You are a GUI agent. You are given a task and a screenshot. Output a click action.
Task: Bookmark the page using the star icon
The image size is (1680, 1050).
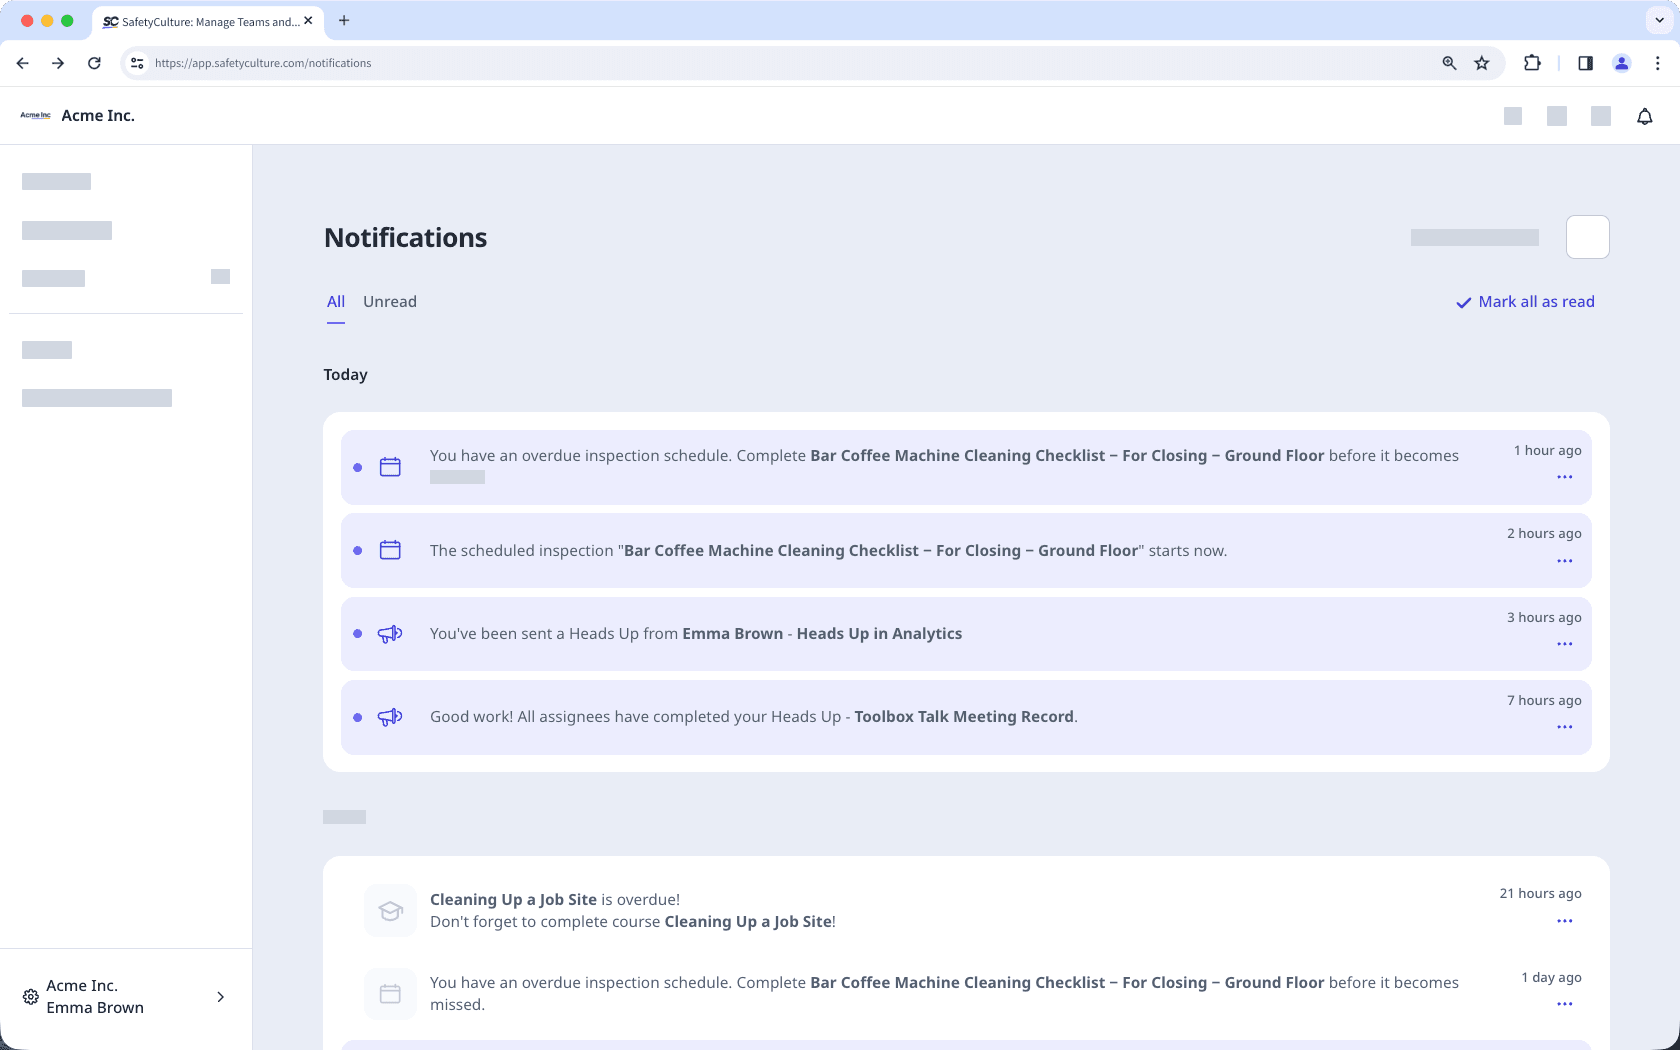click(x=1482, y=62)
